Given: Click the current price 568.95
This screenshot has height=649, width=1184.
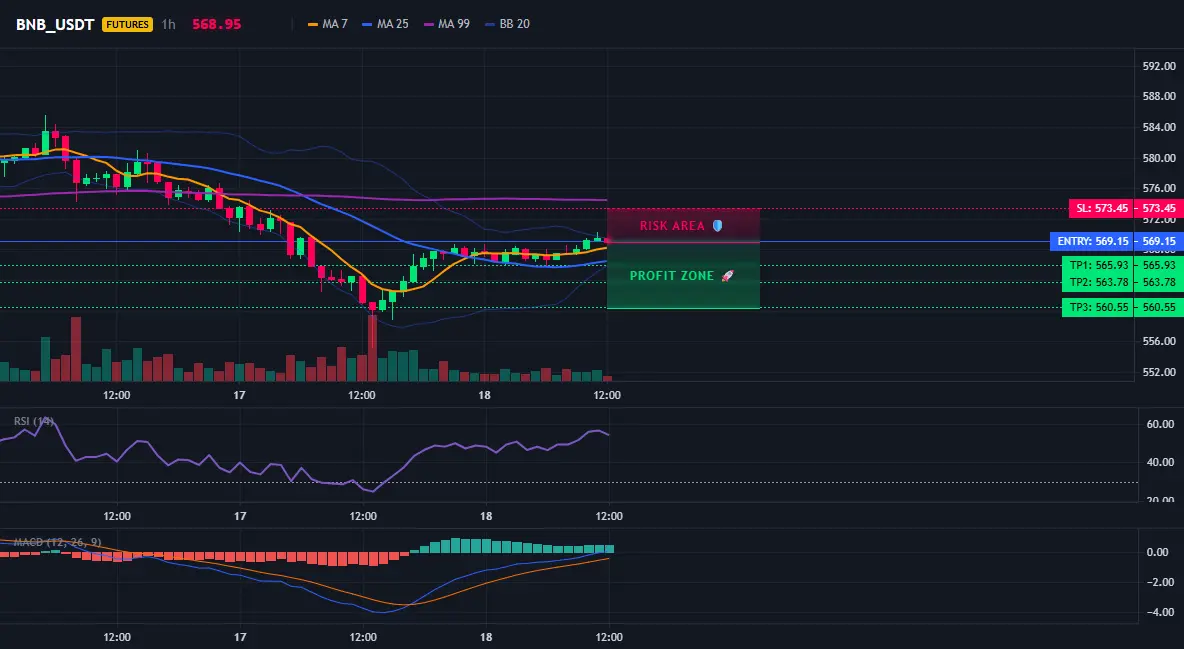Looking at the screenshot, I should click(216, 24).
